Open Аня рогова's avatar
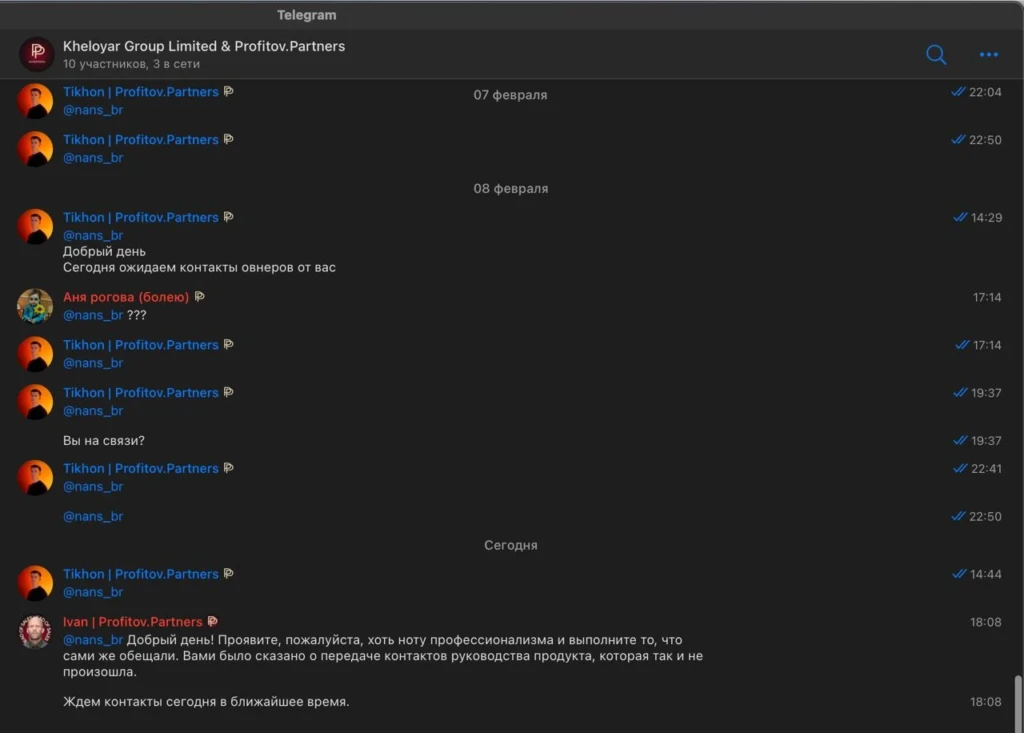This screenshot has height=733, width=1024. [35, 306]
